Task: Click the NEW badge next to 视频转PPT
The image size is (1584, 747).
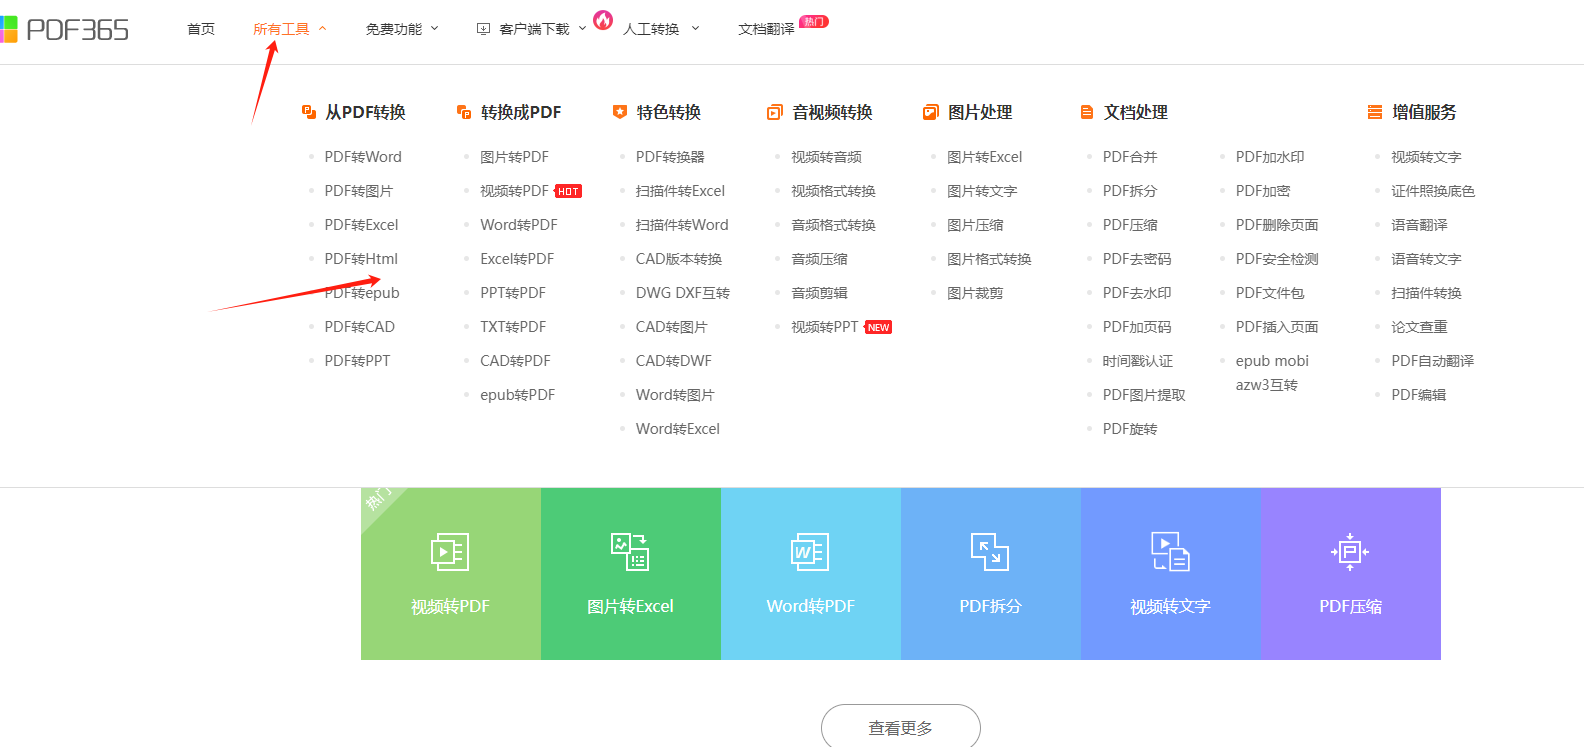Action: [878, 327]
